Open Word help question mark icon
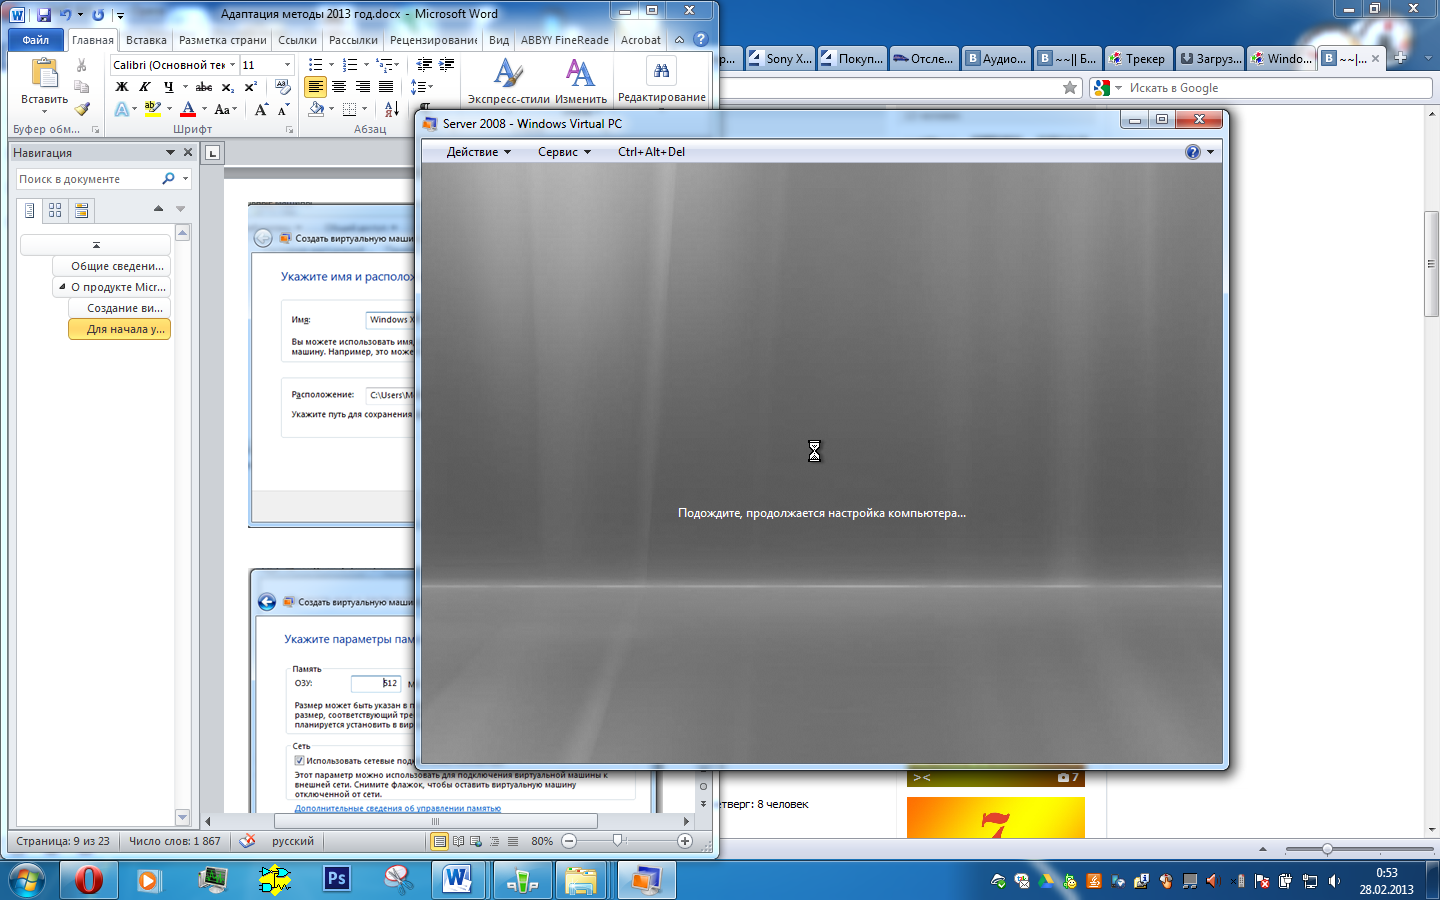Screen dimensions: 1440x900 tap(701, 39)
